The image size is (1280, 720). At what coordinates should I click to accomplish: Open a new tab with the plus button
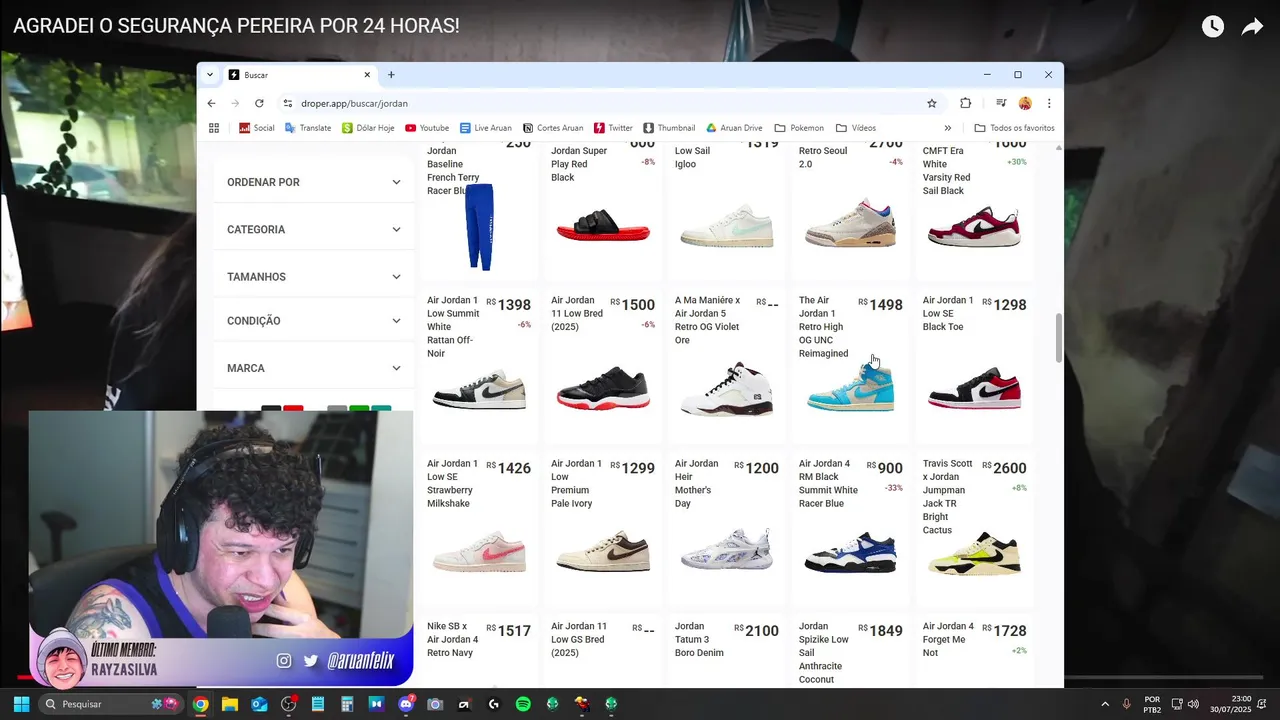(x=391, y=75)
